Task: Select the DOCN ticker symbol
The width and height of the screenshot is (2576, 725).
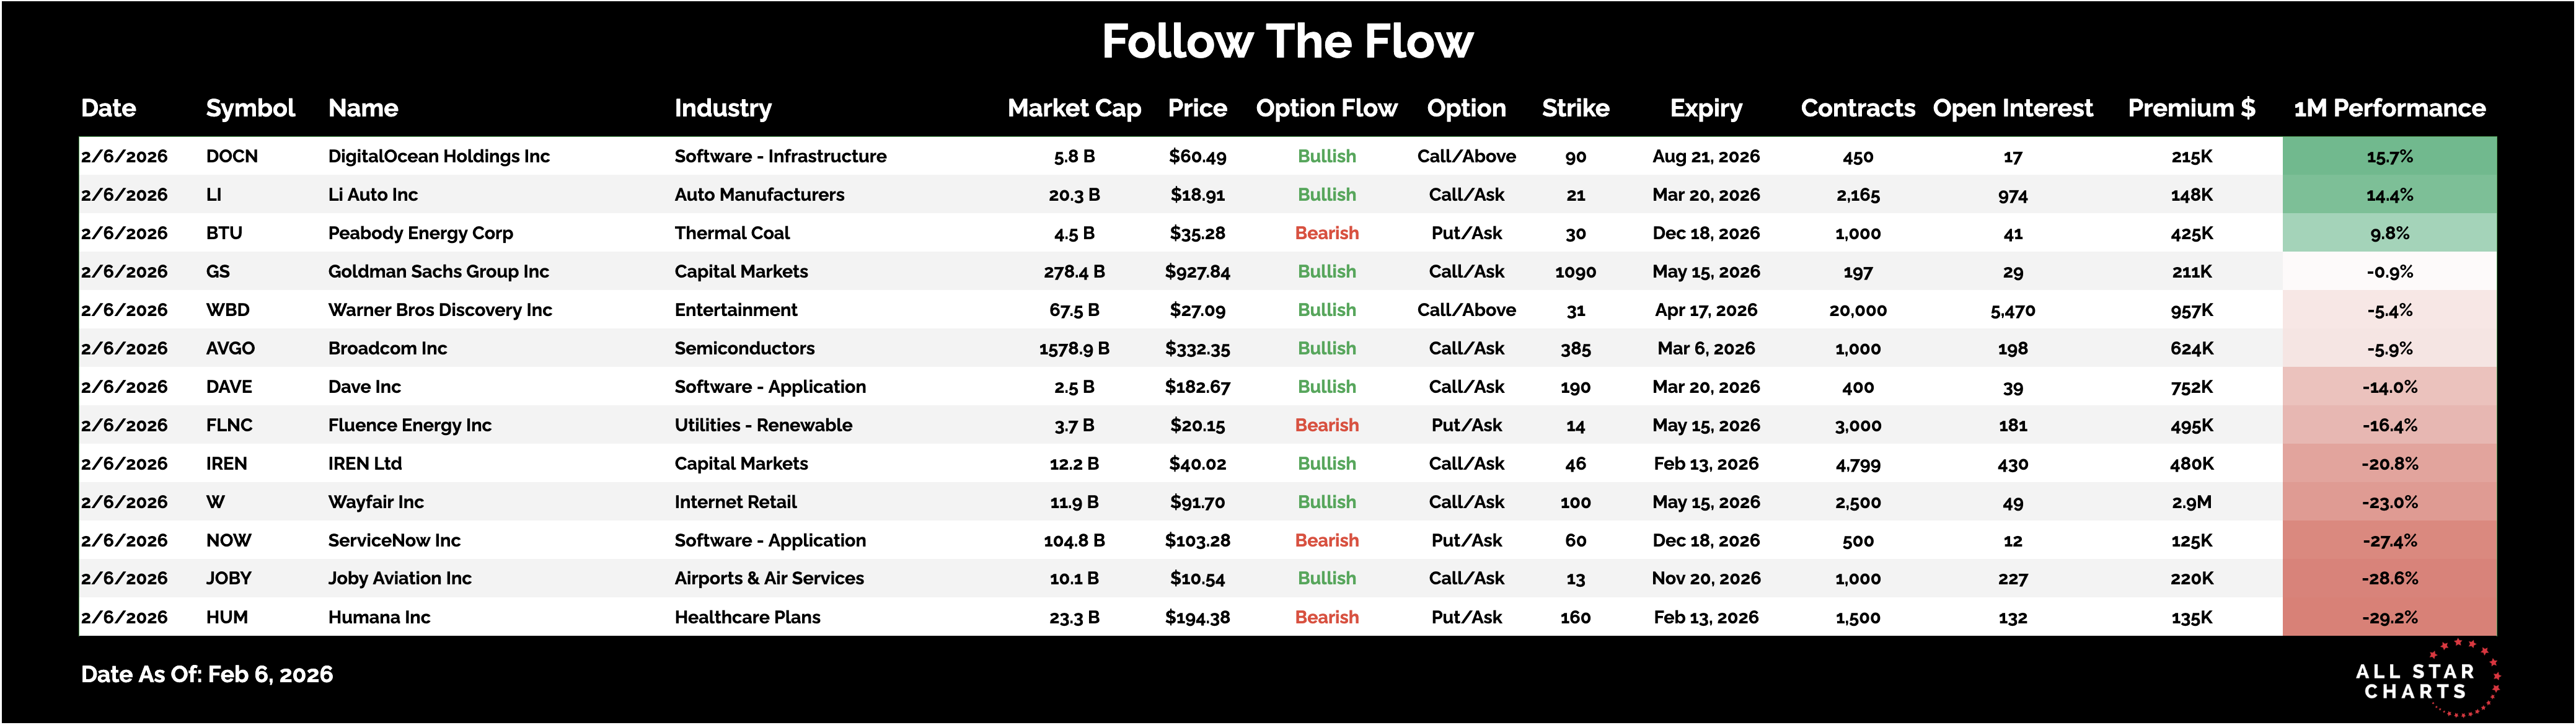Action: coord(232,156)
